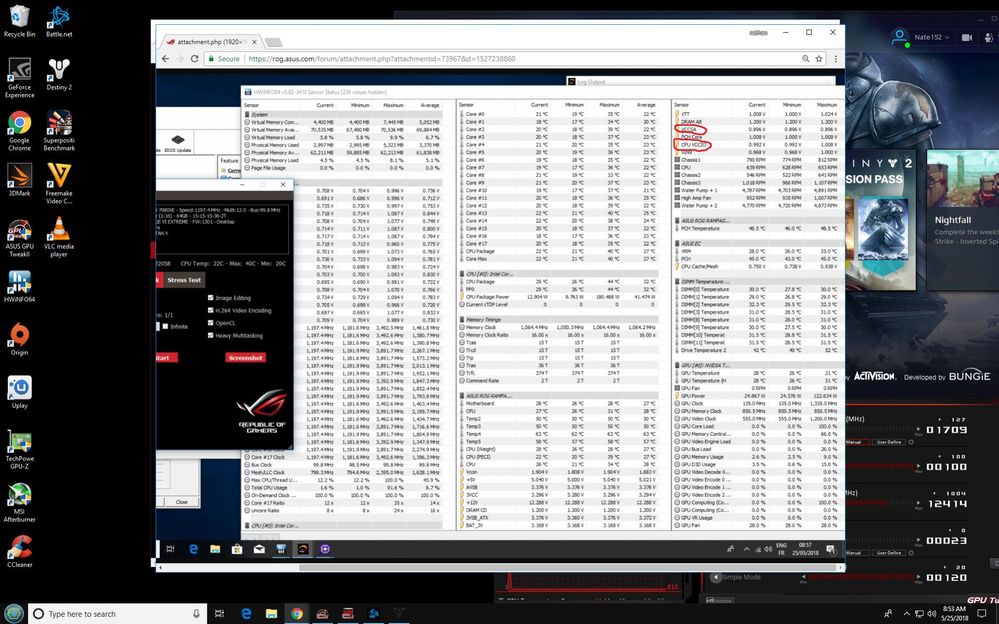The height and width of the screenshot is (624, 999).
Task: Expand the hidden system tray icons chevron
Action: point(907,614)
